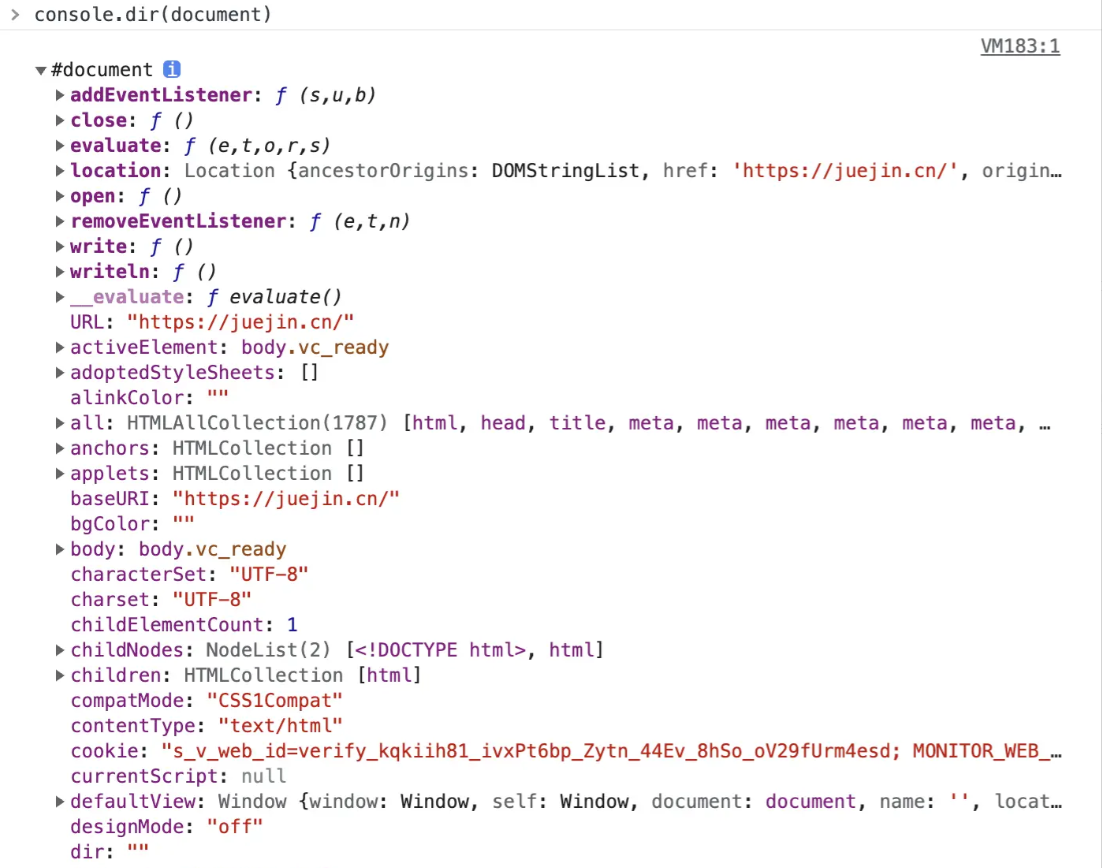Select the body.vc_ready value of body

pos(212,549)
